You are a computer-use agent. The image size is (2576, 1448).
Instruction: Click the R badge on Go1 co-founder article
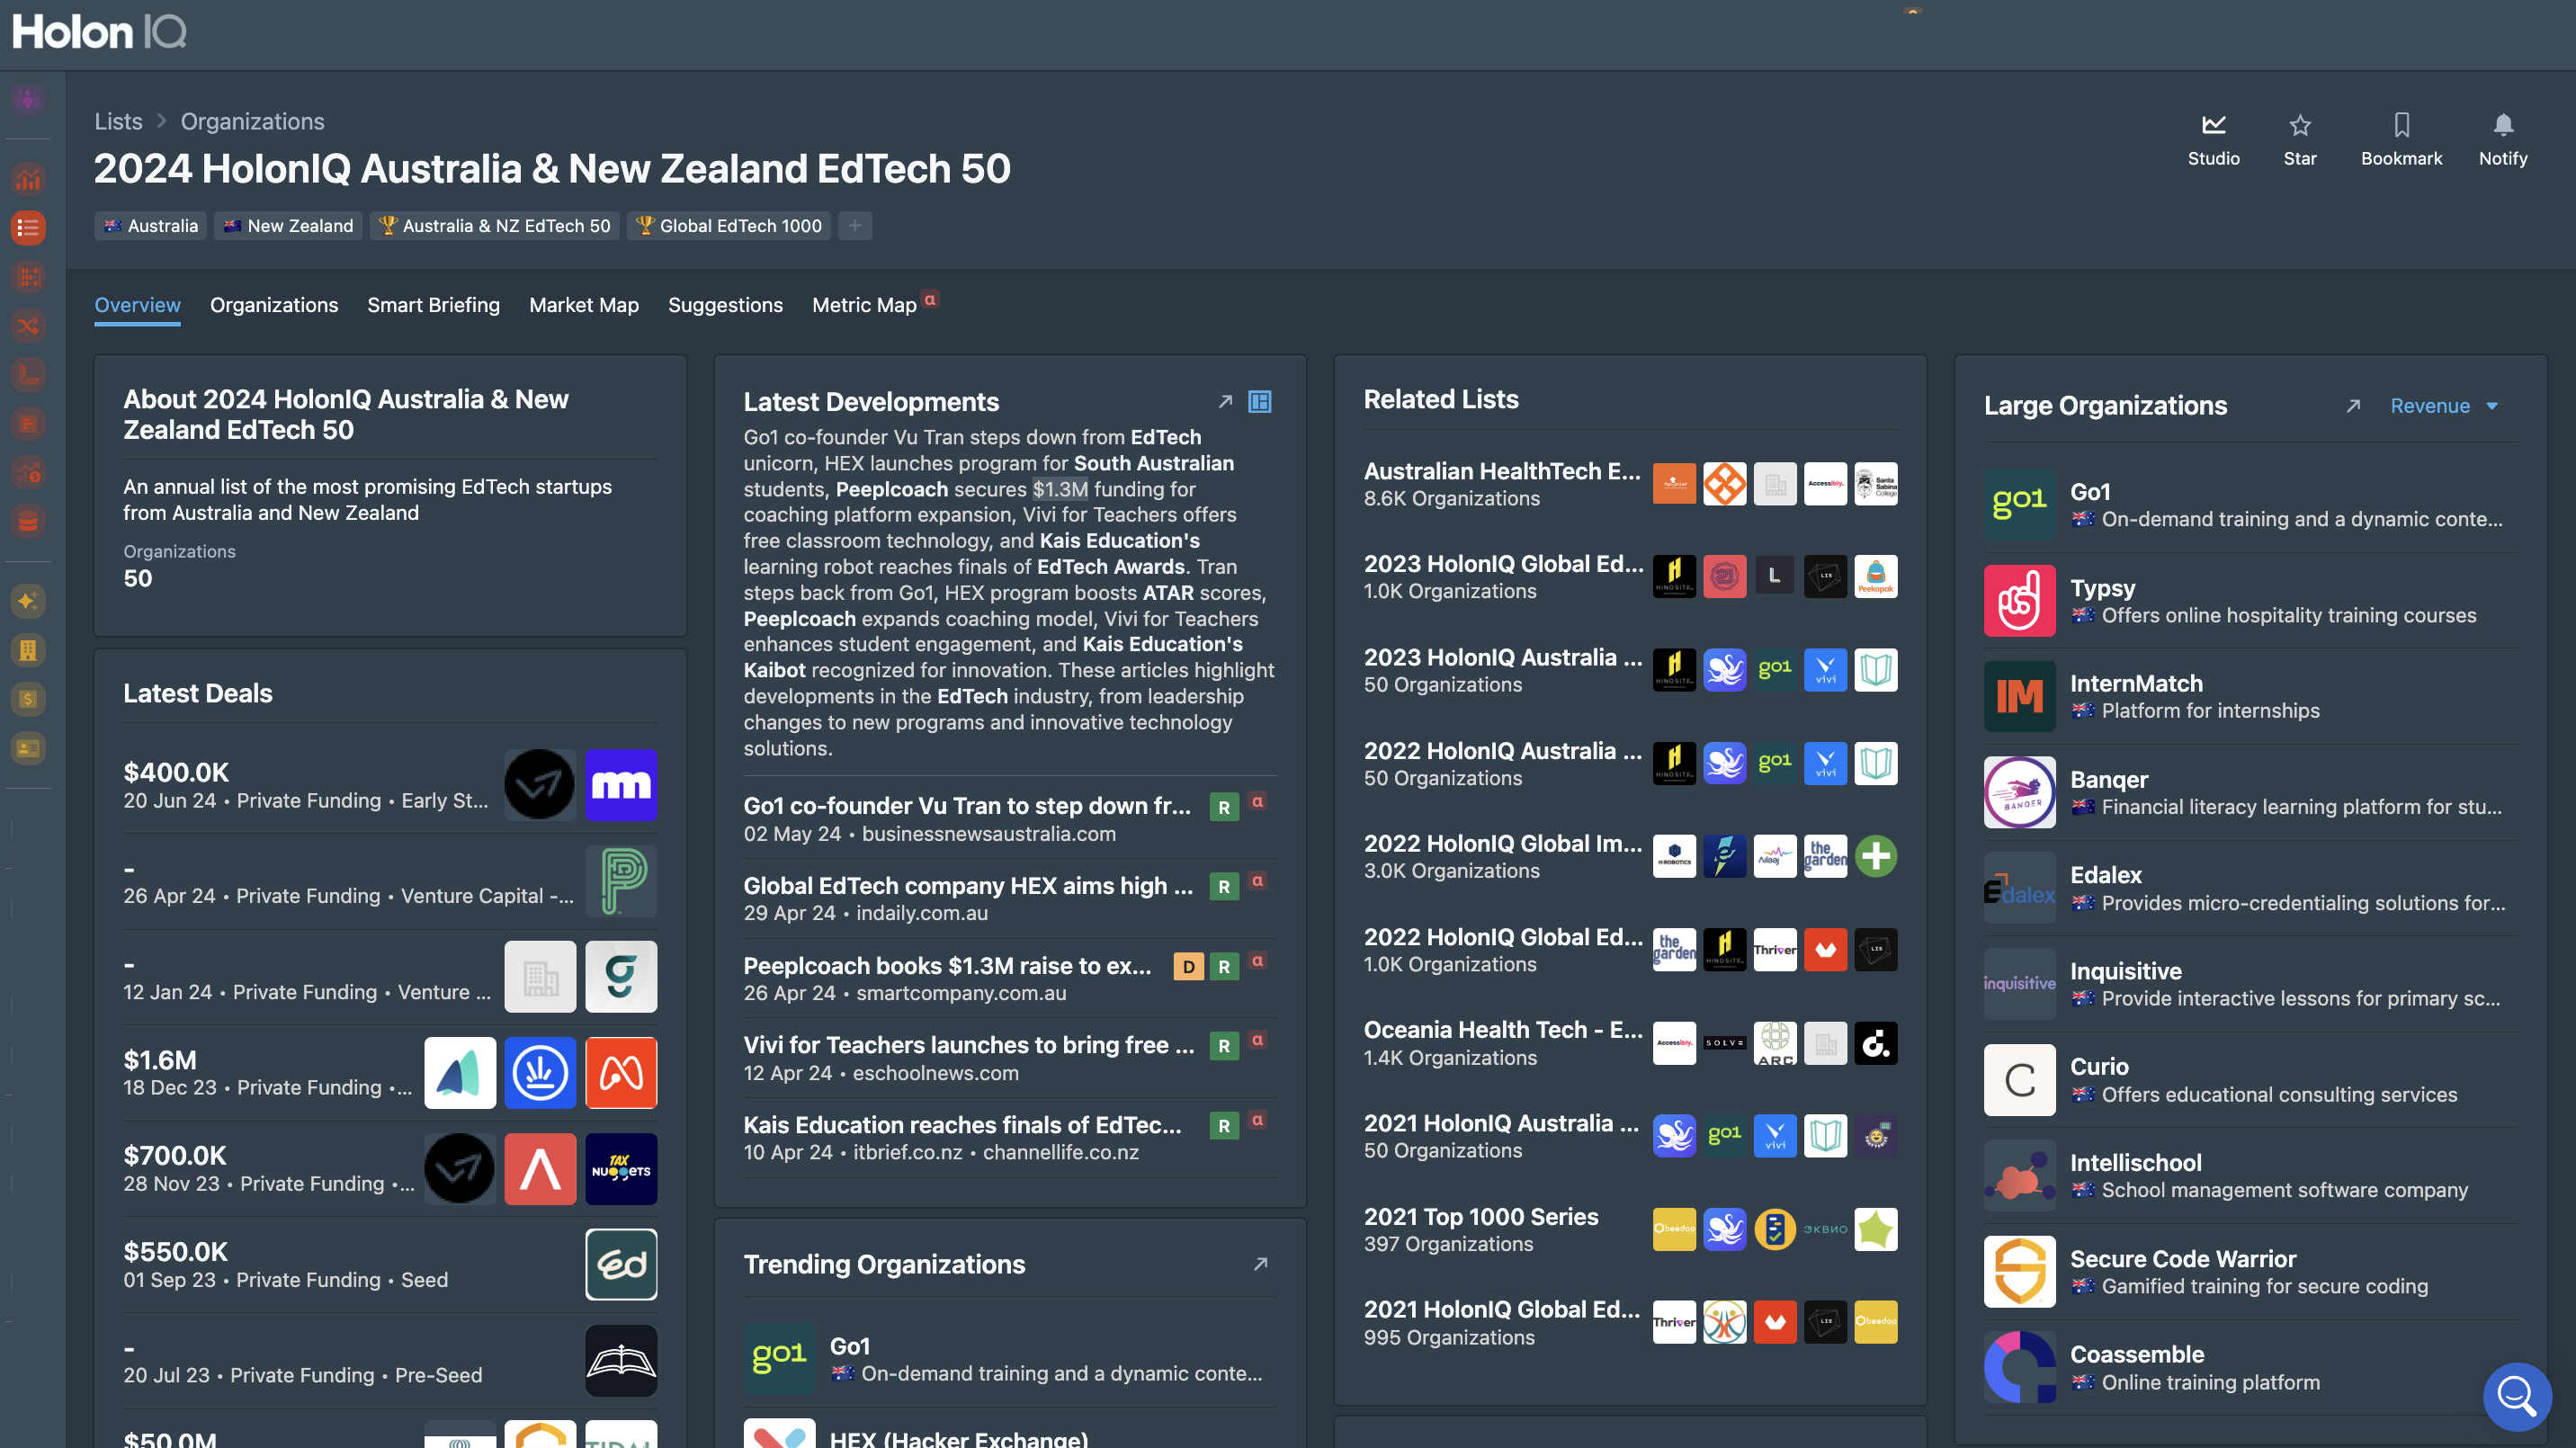click(1224, 808)
